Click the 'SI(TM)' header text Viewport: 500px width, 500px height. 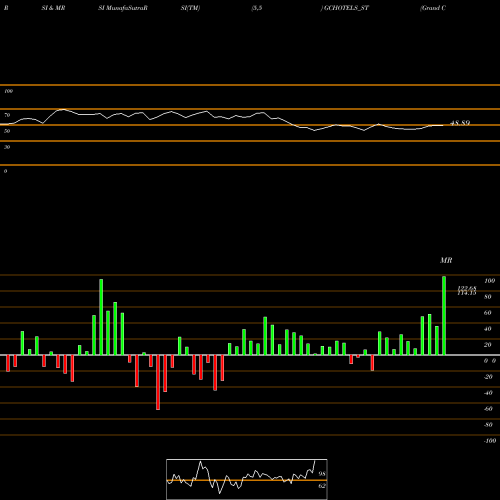(x=190, y=8)
